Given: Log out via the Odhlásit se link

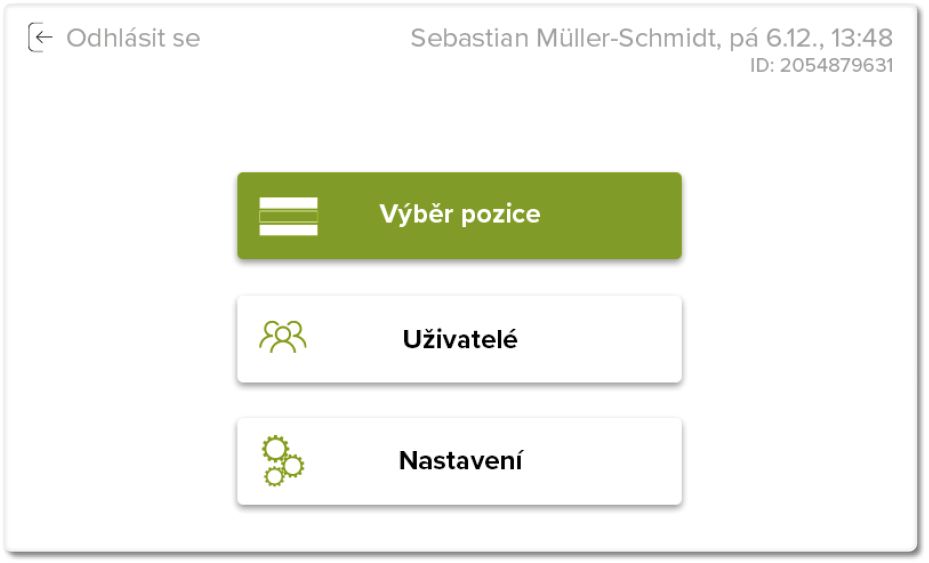Looking at the screenshot, I should coord(132,39).
